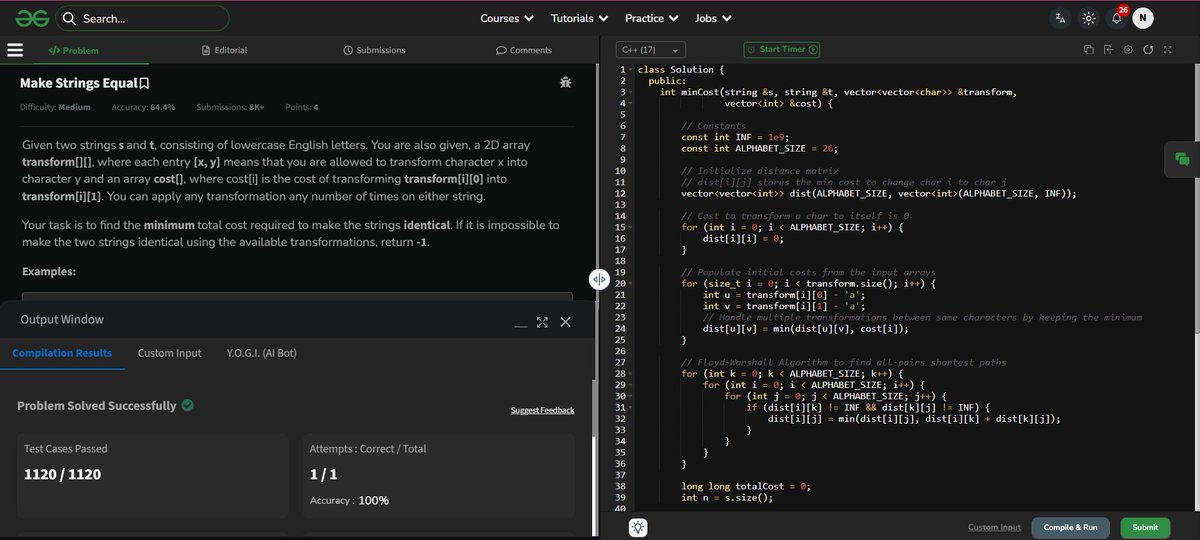1200x540 pixels.
Task: Expand the Output Window to fullscreen
Action: [543, 322]
